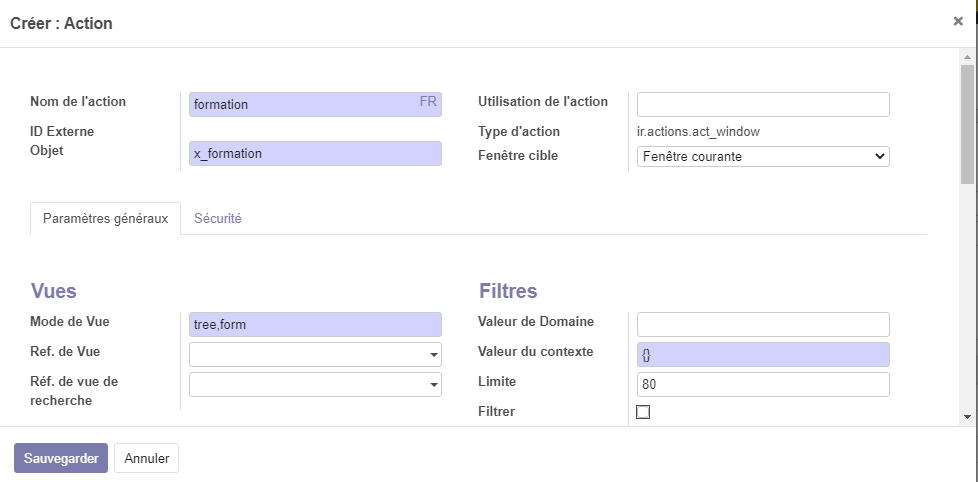The height and width of the screenshot is (482, 978).
Task: Select the Paramètres généraux tab
Action: 105,218
